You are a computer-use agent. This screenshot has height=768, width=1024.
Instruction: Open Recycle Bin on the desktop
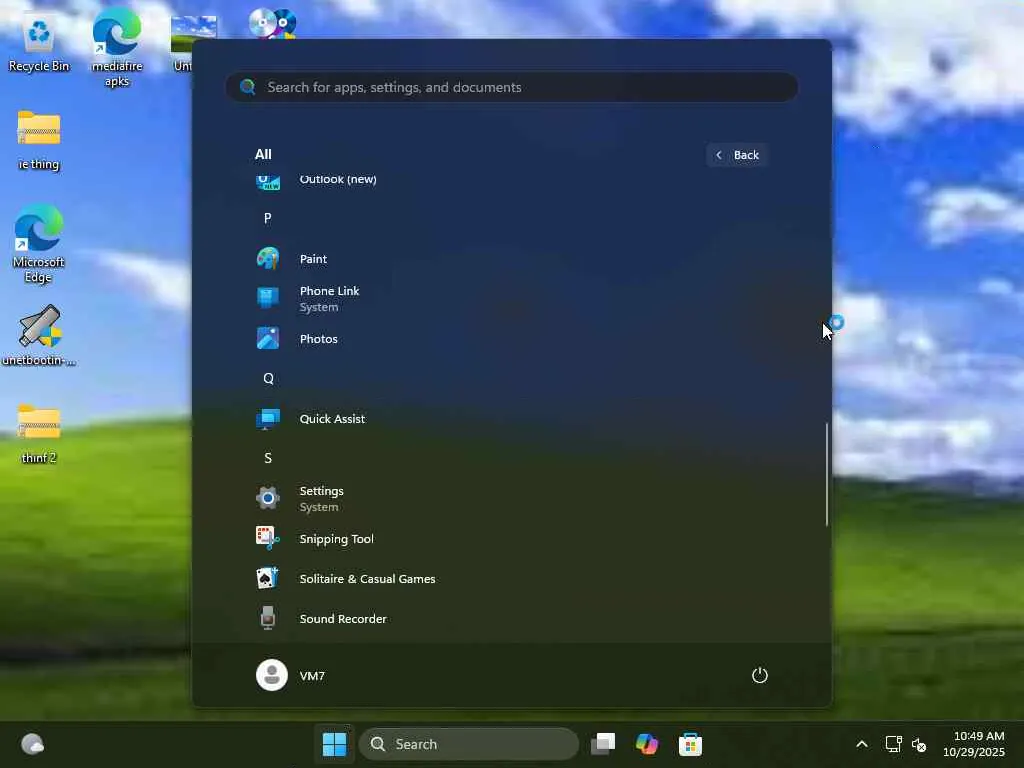point(39,43)
